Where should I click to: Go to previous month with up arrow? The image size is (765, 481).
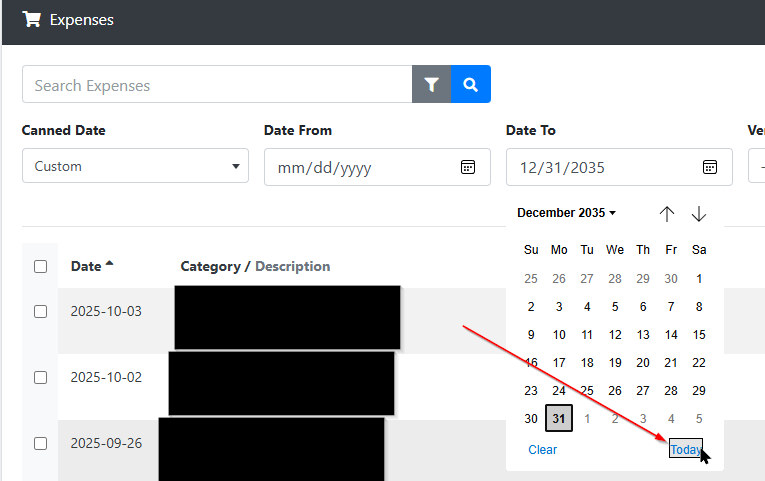[667, 214]
